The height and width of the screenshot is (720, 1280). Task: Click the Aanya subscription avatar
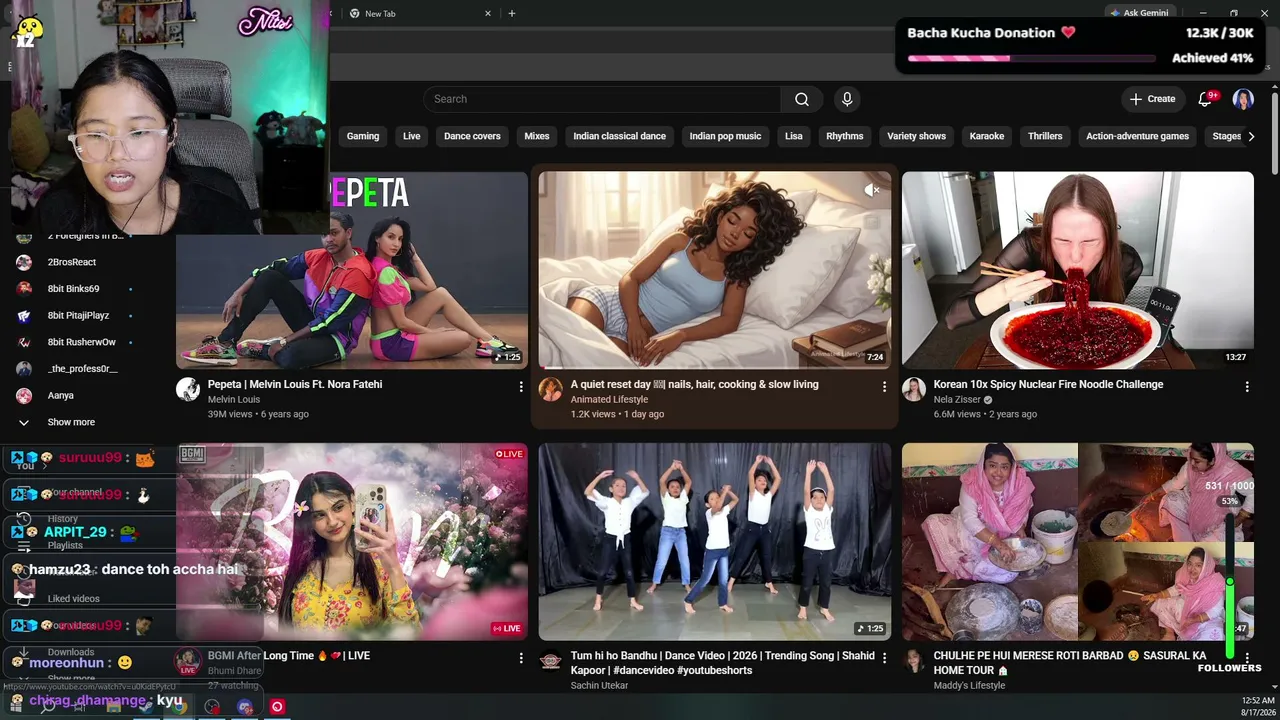click(24, 396)
